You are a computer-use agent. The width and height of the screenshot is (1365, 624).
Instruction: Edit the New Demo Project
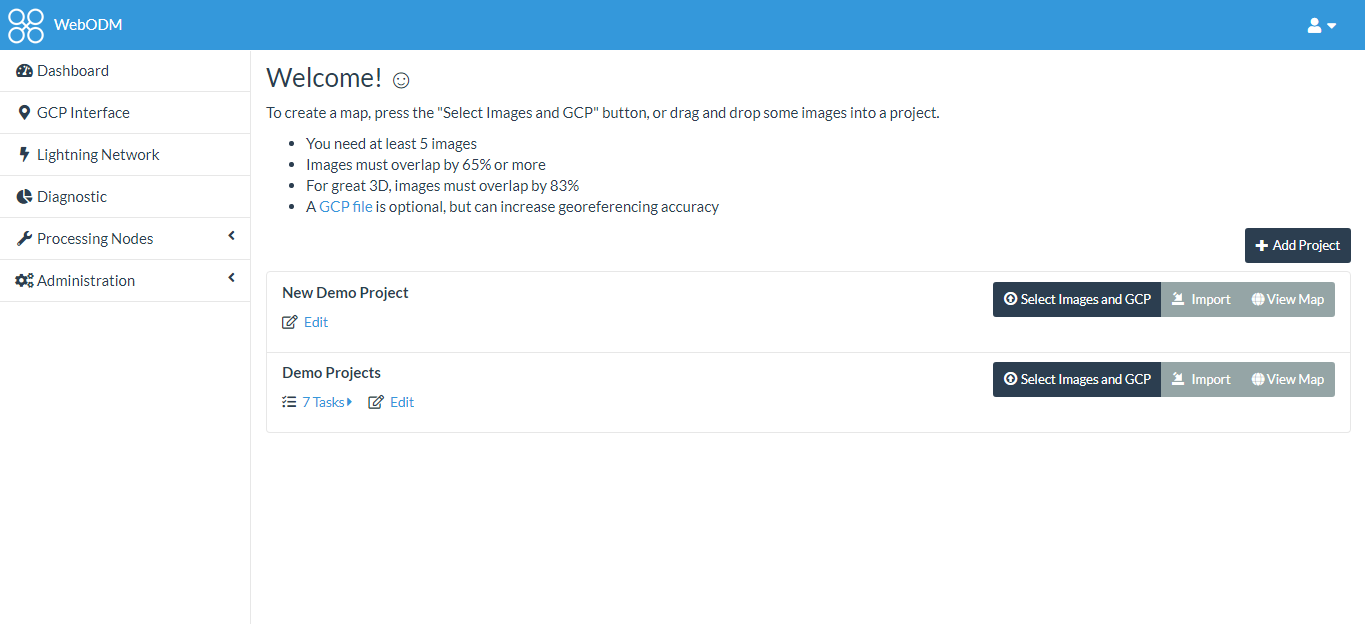pyautogui.click(x=315, y=322)
